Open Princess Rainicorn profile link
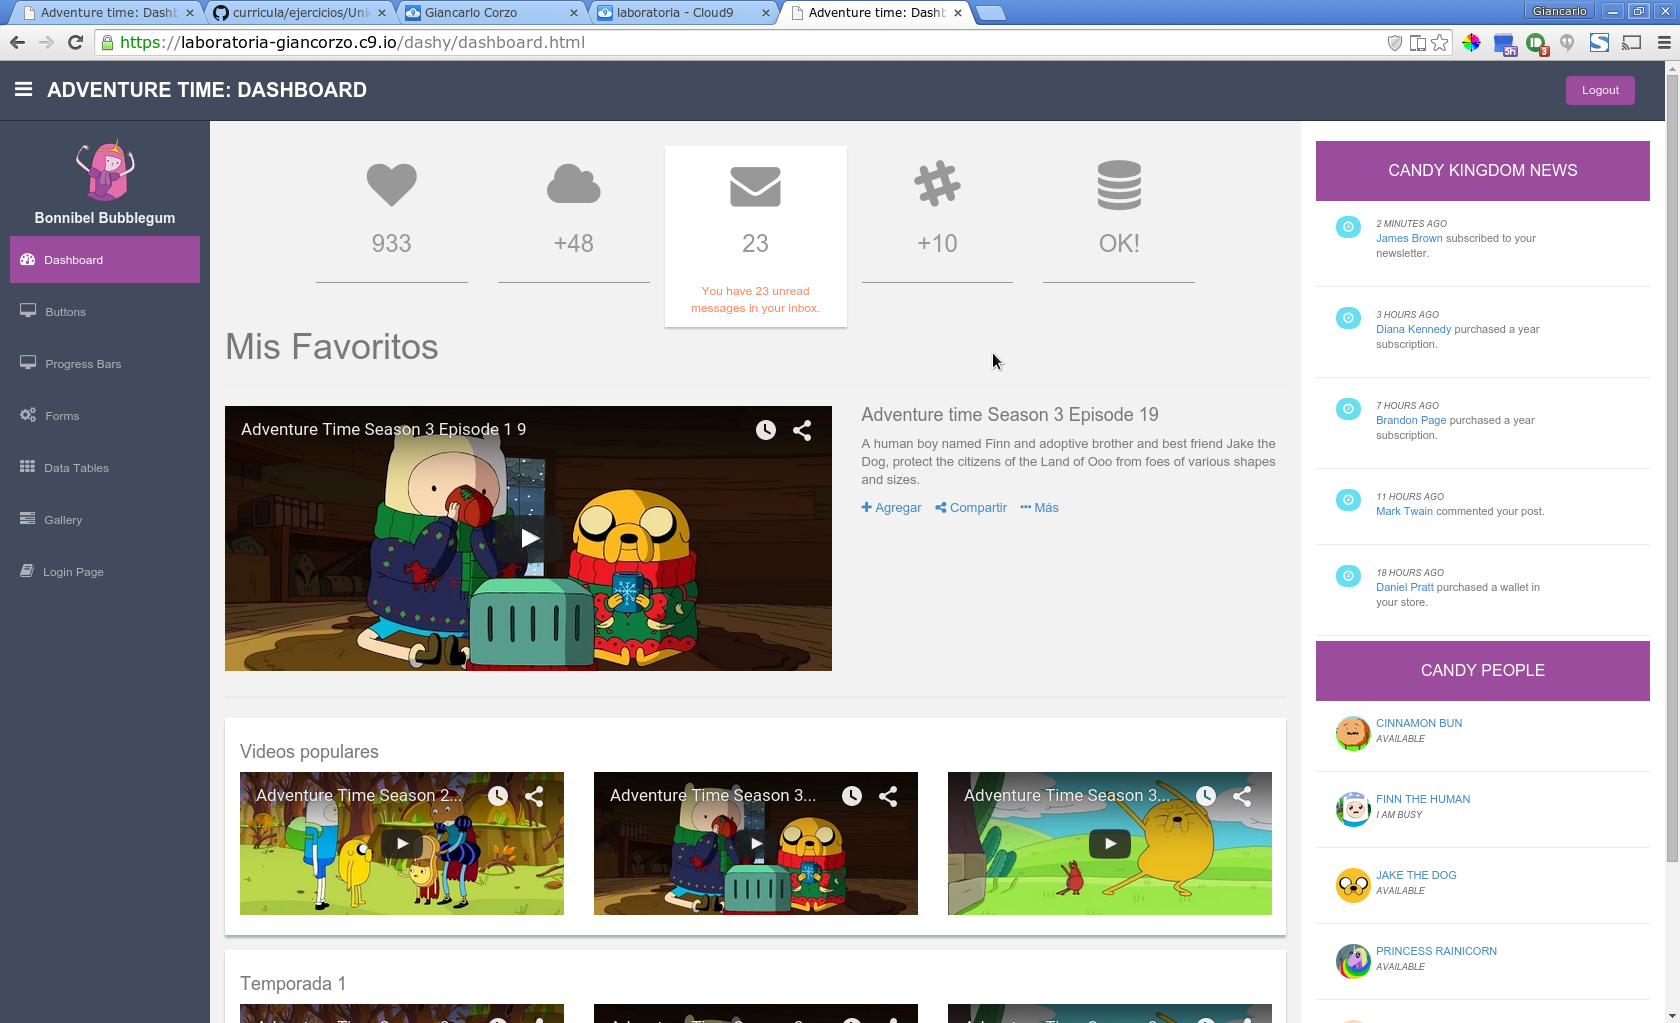 point(1436,951)
